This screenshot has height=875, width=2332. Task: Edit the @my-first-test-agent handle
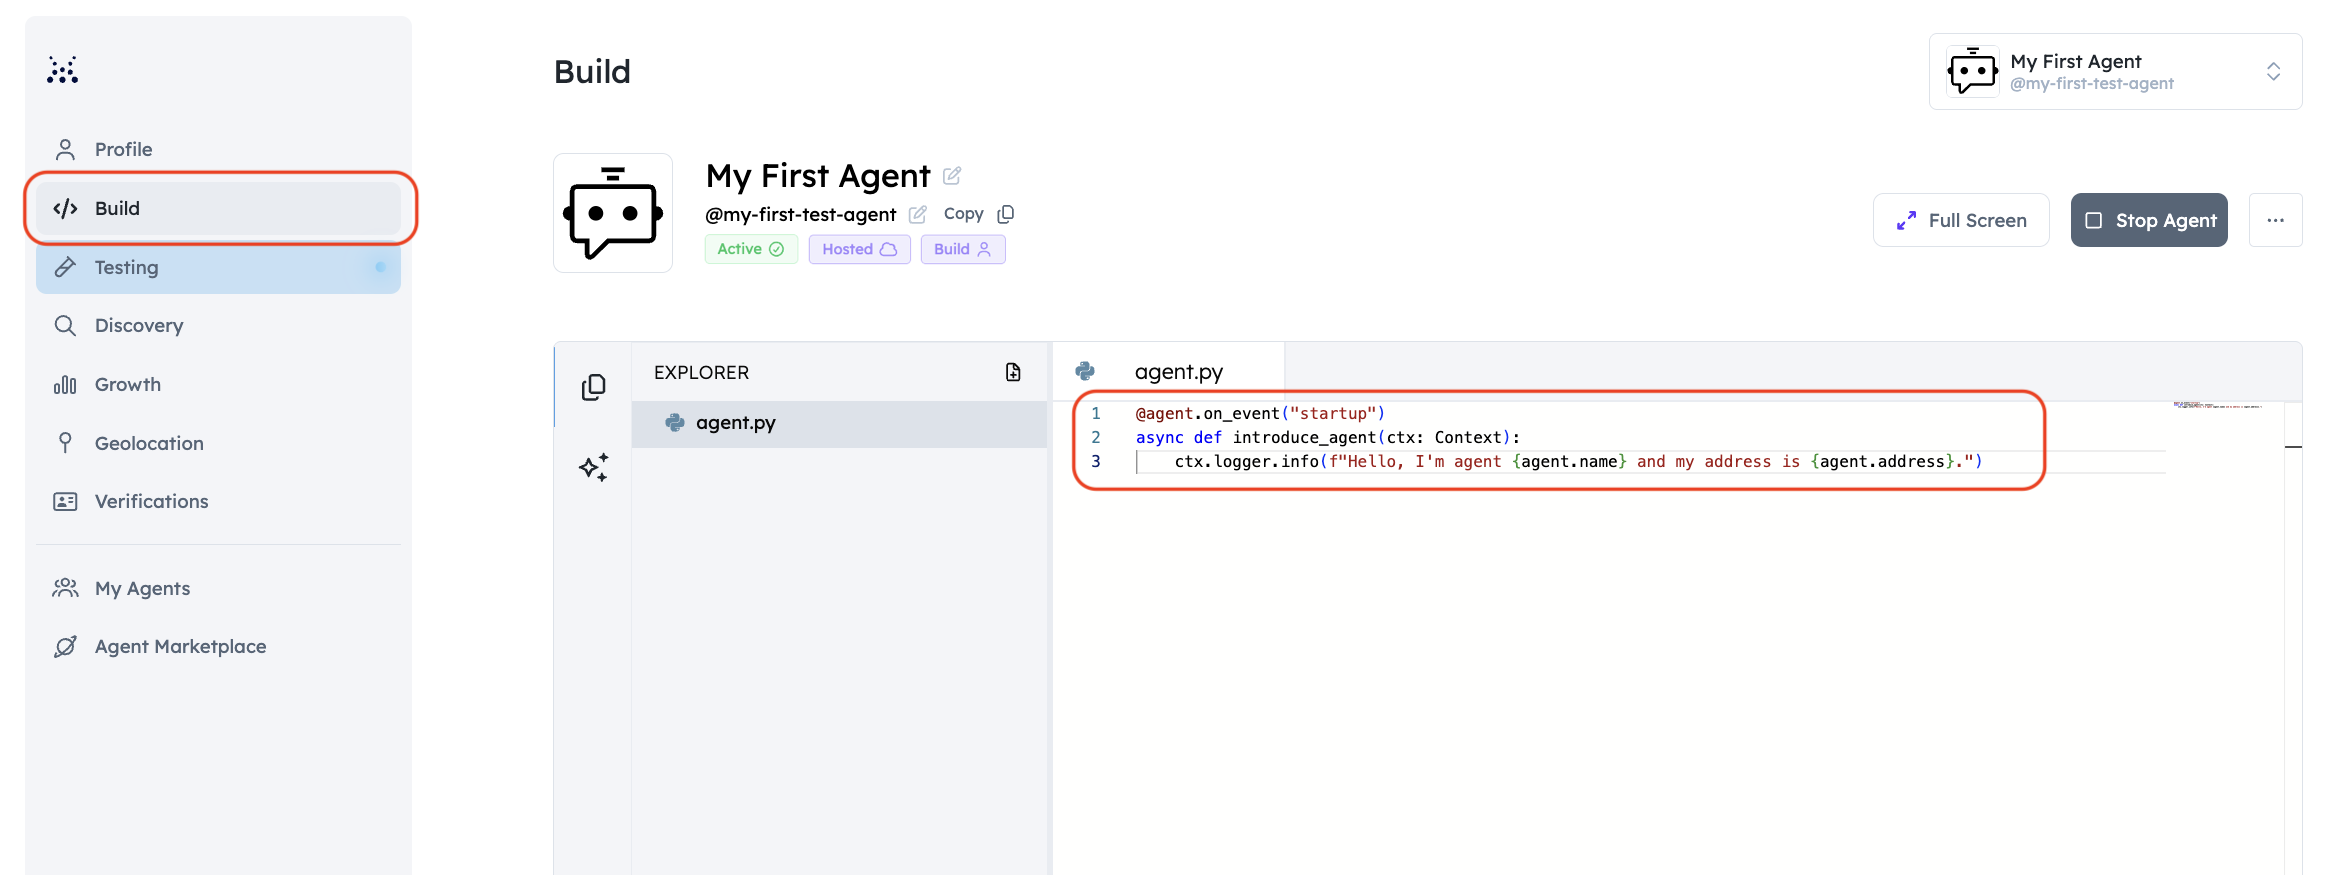917,214
